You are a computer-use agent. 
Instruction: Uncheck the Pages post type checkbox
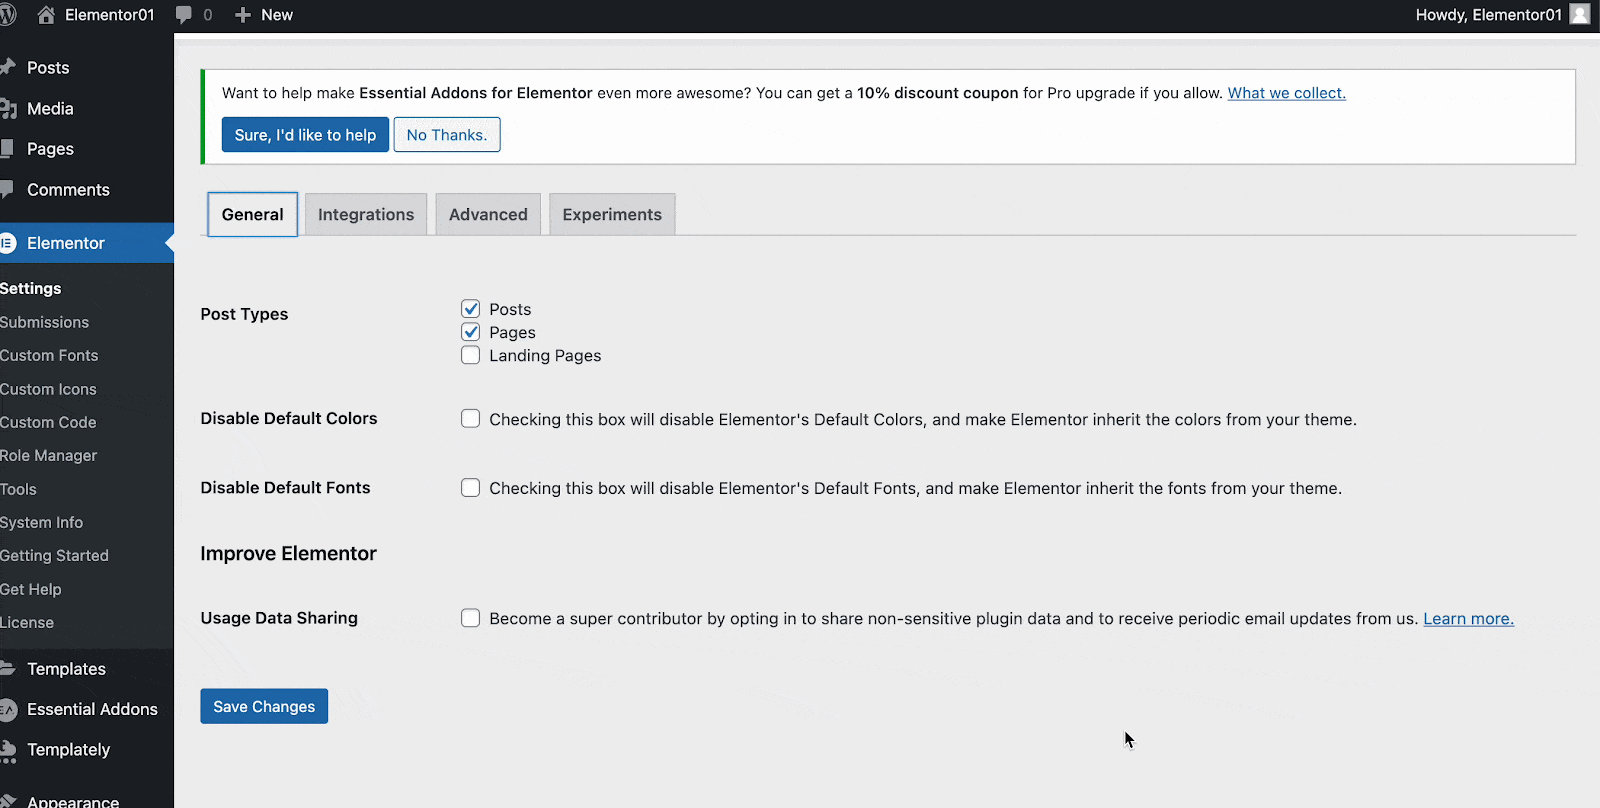tap(470, 331)
